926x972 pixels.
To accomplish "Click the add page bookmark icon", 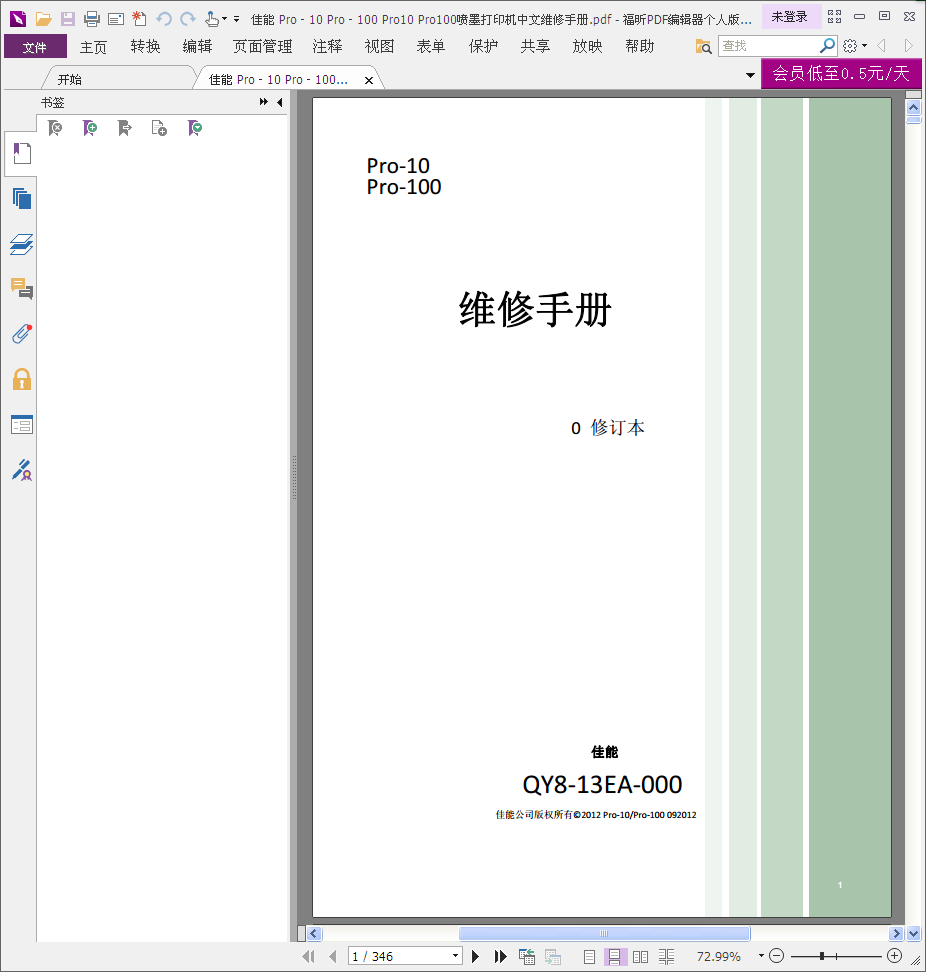I will (x=159, y=128).
